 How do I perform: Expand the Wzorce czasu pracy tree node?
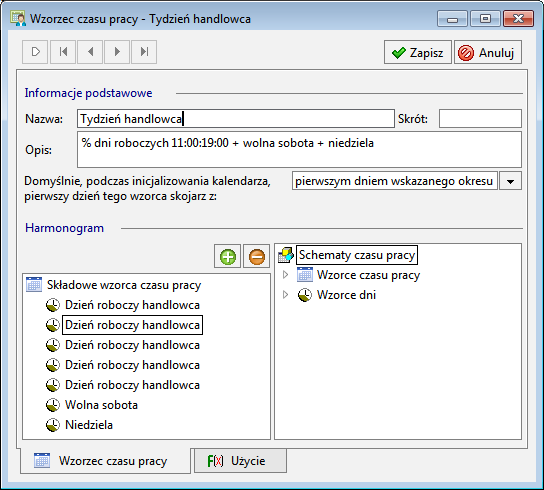(x=286, y=275)
